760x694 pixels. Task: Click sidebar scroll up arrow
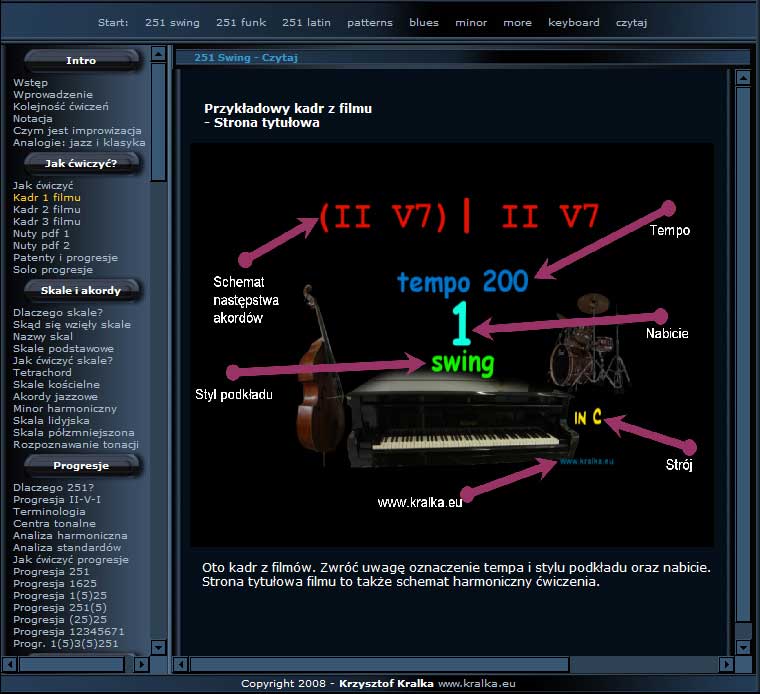coord(158,53)
